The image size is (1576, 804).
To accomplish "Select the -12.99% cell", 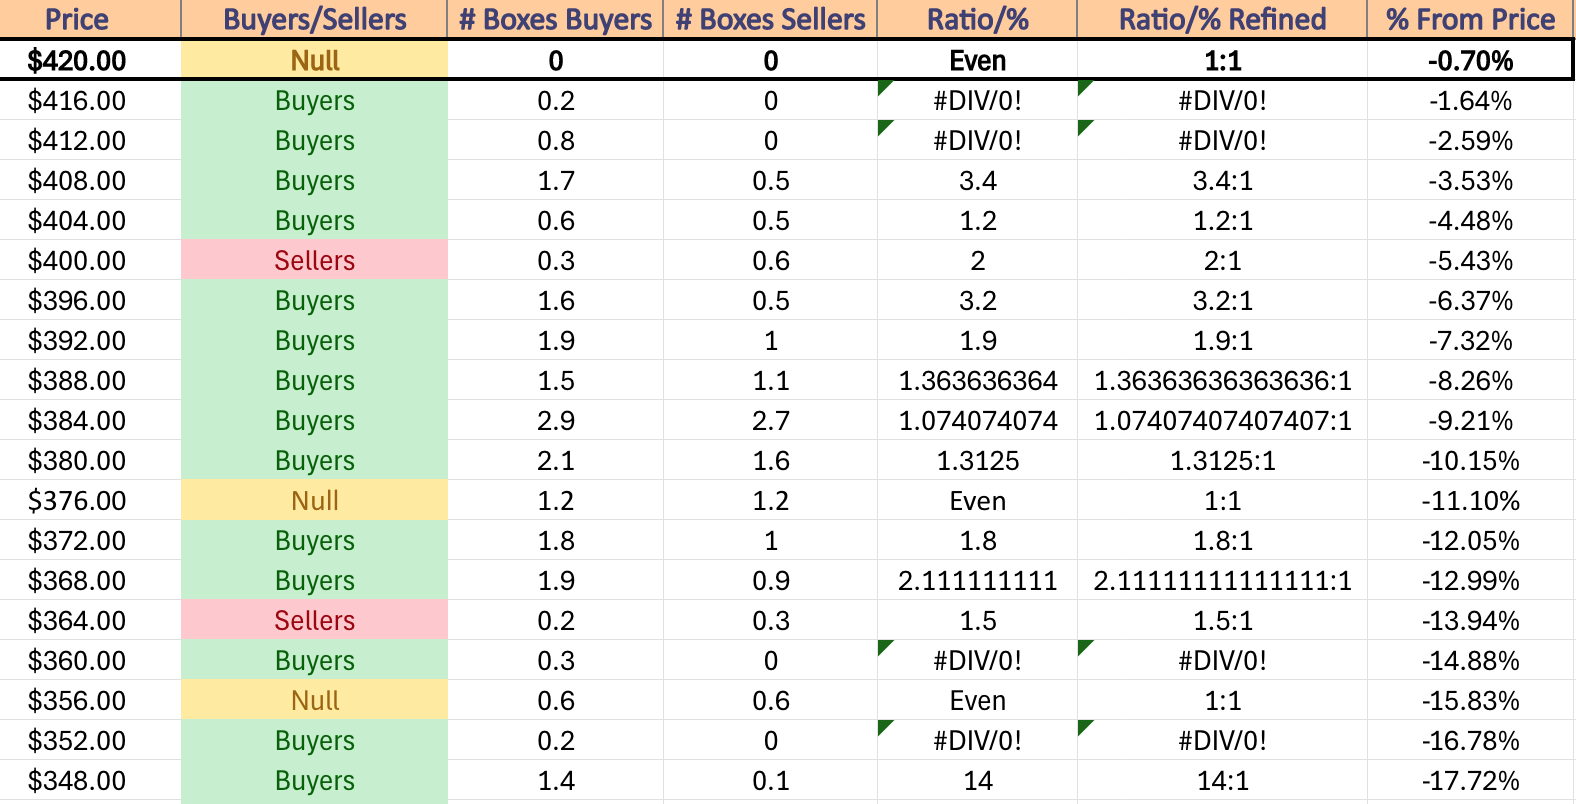I will (x=1470, y=581).
